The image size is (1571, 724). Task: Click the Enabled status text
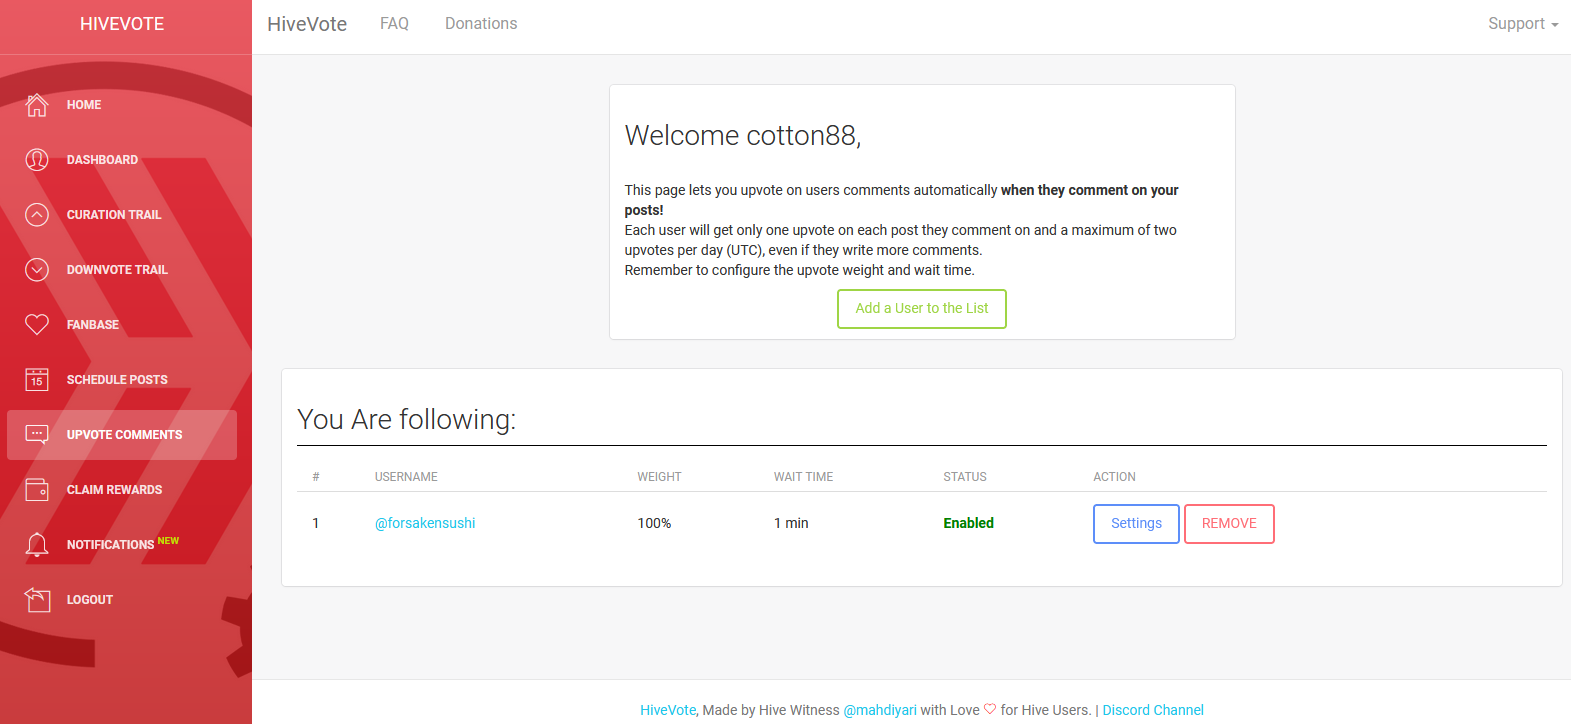[969, 523]
